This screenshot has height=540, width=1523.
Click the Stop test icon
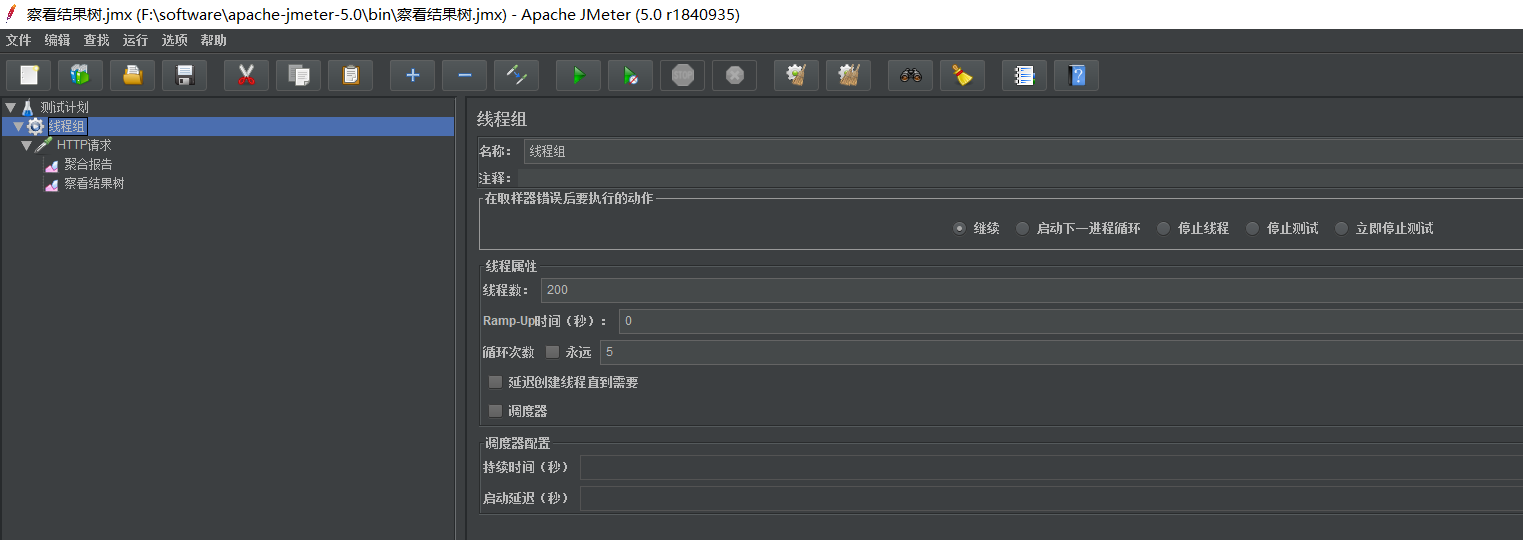click(x=682, y=75)
